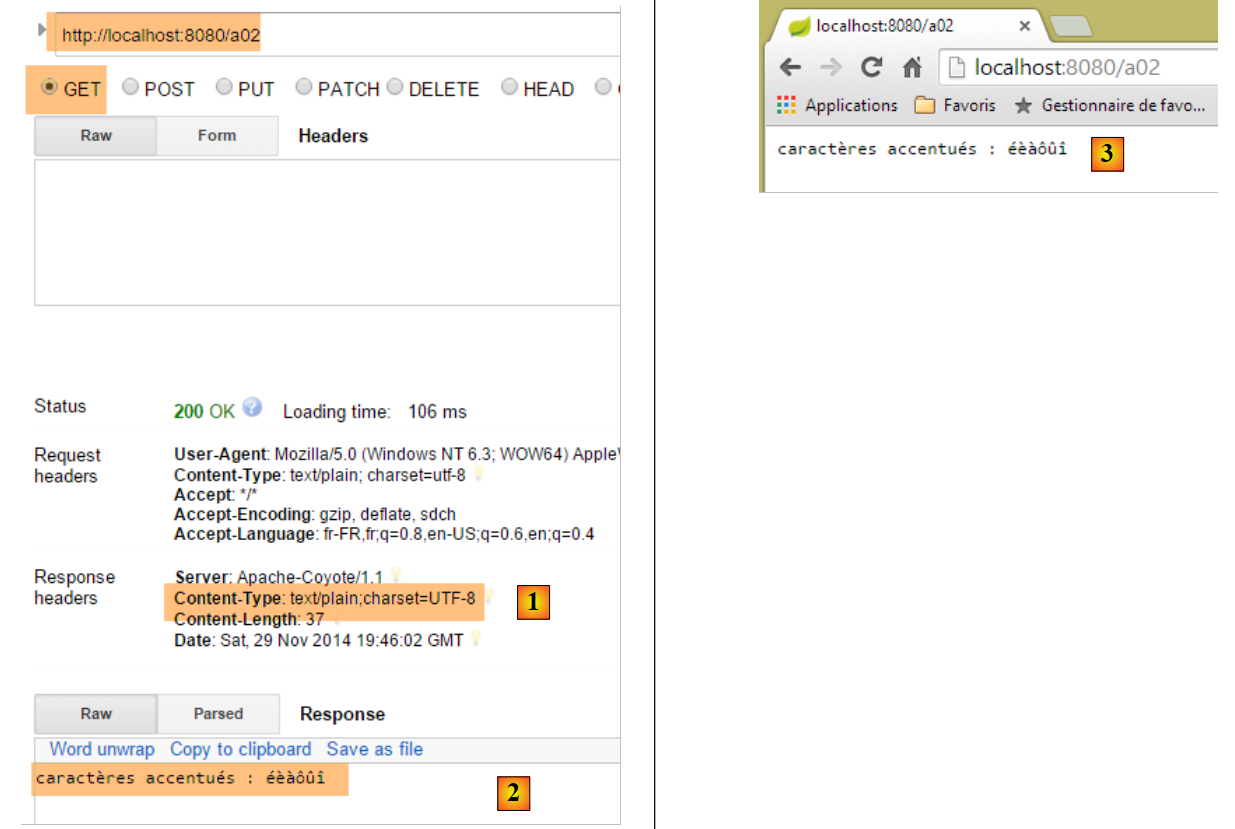Expand the URL details triangle
This screenshot has width=1235, height=829.
pyautogui.click(x=42, y=30)
